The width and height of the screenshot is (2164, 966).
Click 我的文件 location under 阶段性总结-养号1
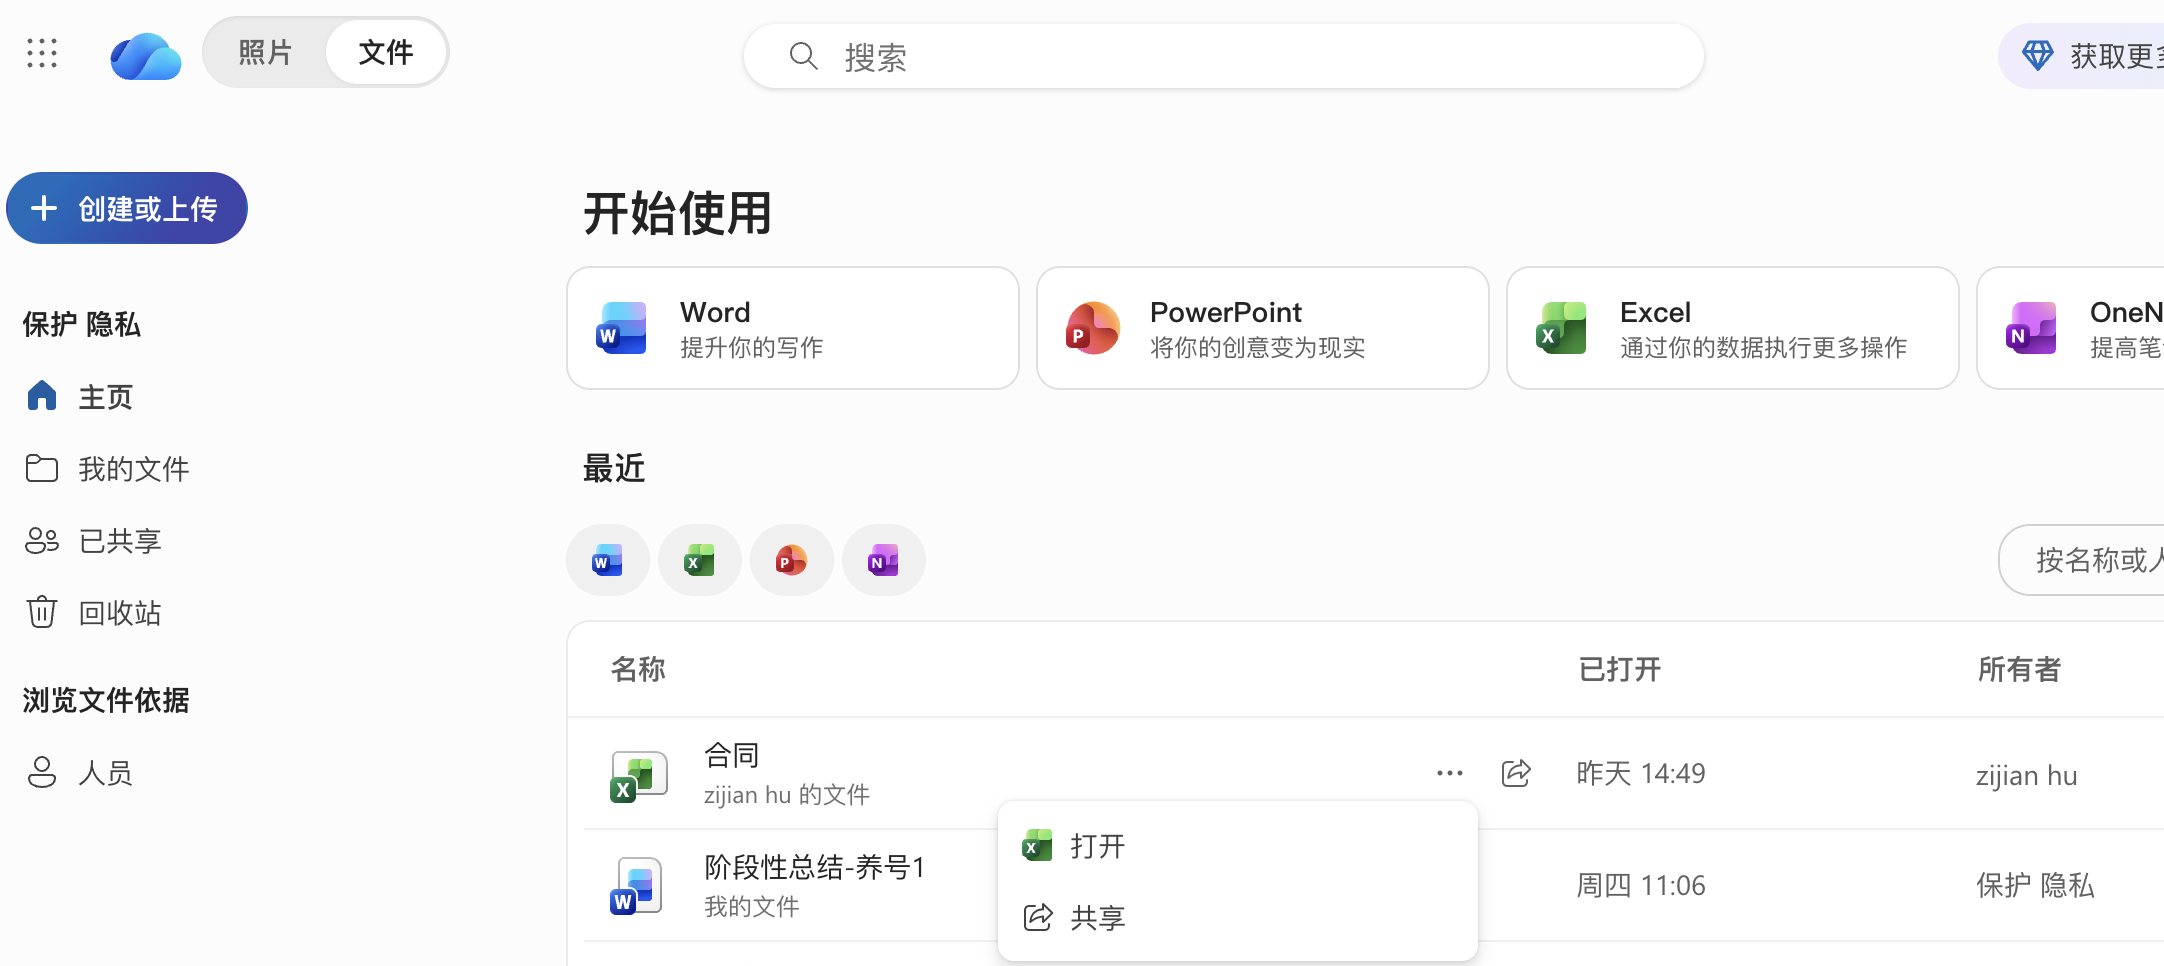pyautogui.click(x=751, y=906)
